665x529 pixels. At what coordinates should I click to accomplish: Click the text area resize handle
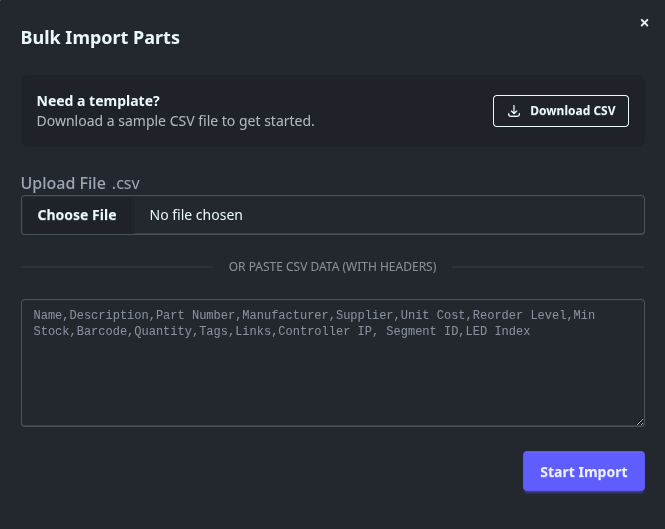(x=639, y=421)
